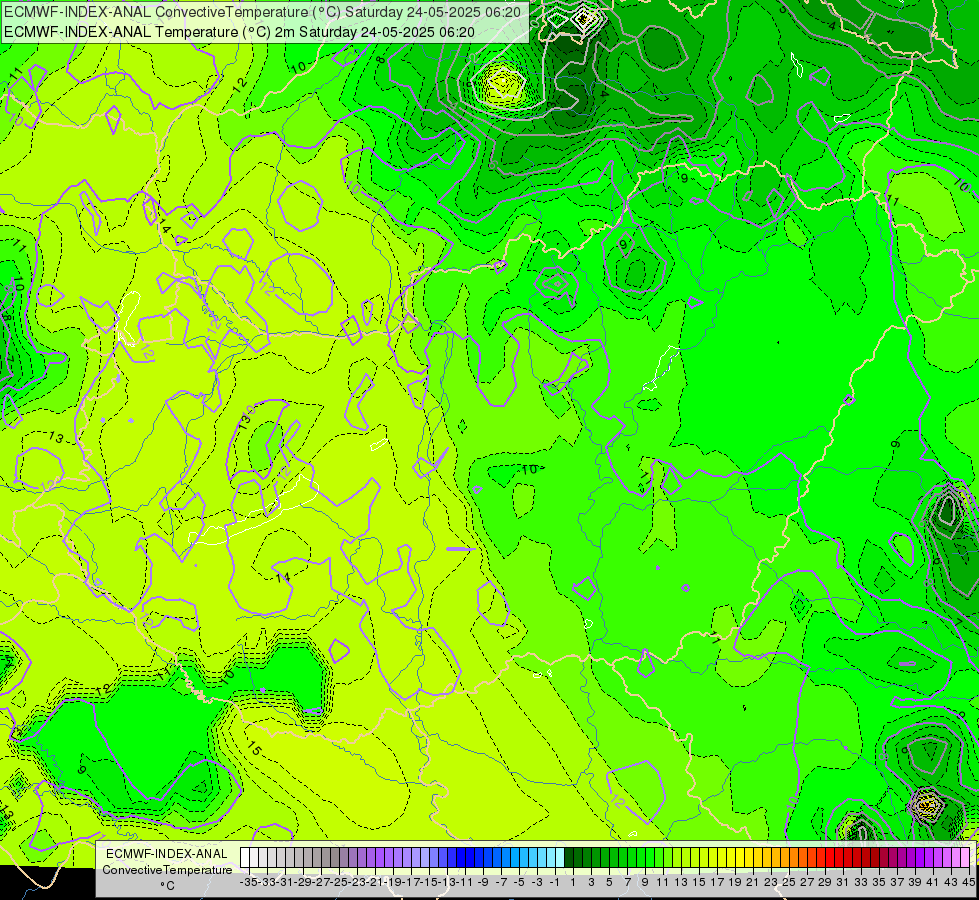The height and width of the screenshot is (900, 979).
Task: Click the ConvectiveTemperature title line at the top
Action: click(x=263, y=12)
